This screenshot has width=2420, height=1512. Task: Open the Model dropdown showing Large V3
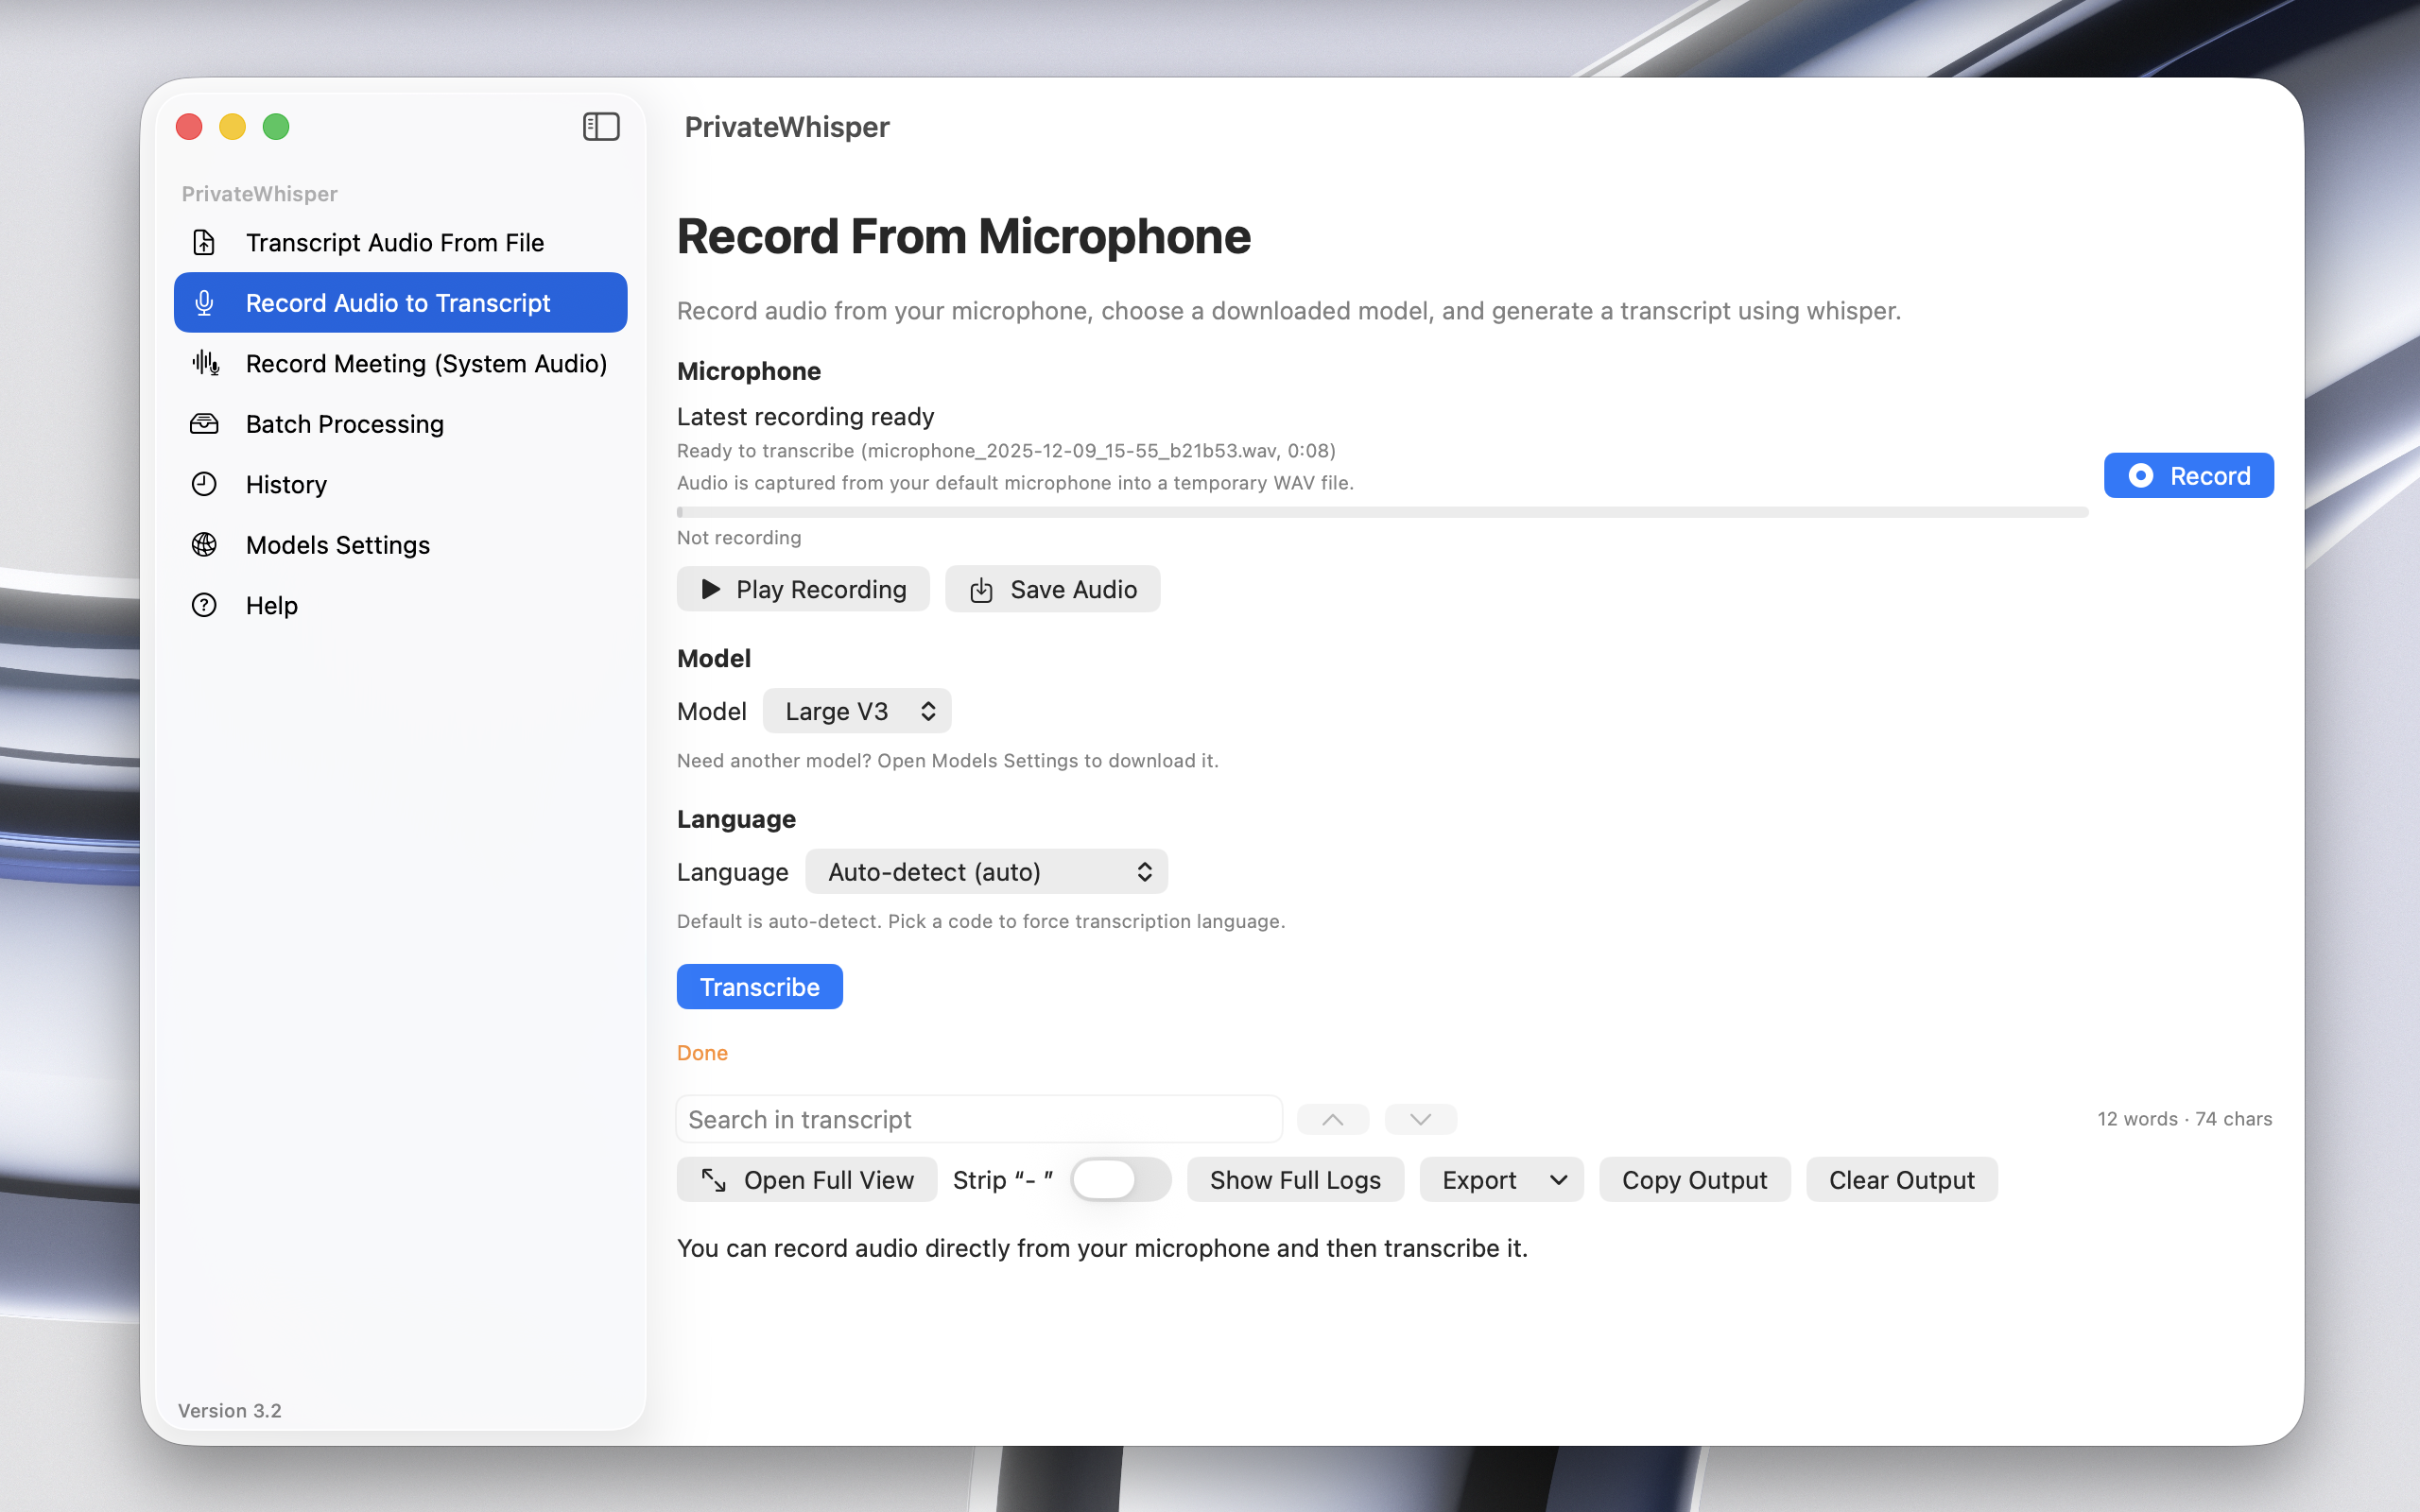(857, 711)
